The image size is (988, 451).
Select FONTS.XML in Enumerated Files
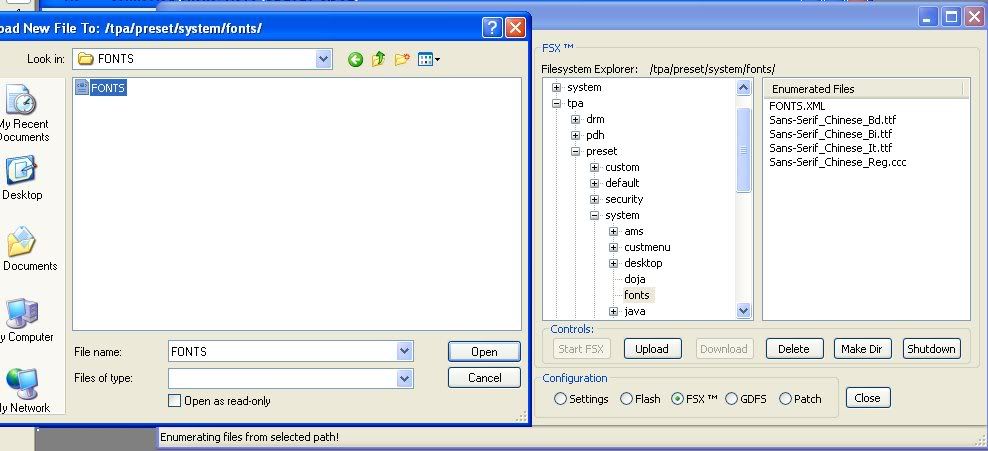coord(797,106)
